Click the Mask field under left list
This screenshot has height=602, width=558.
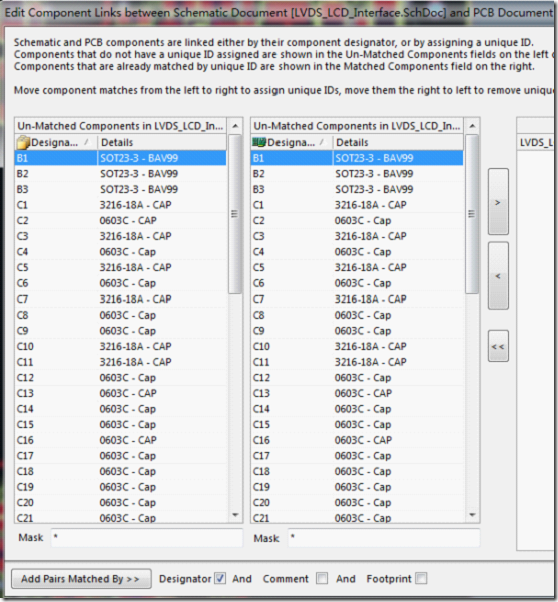(x=147, y=537)
